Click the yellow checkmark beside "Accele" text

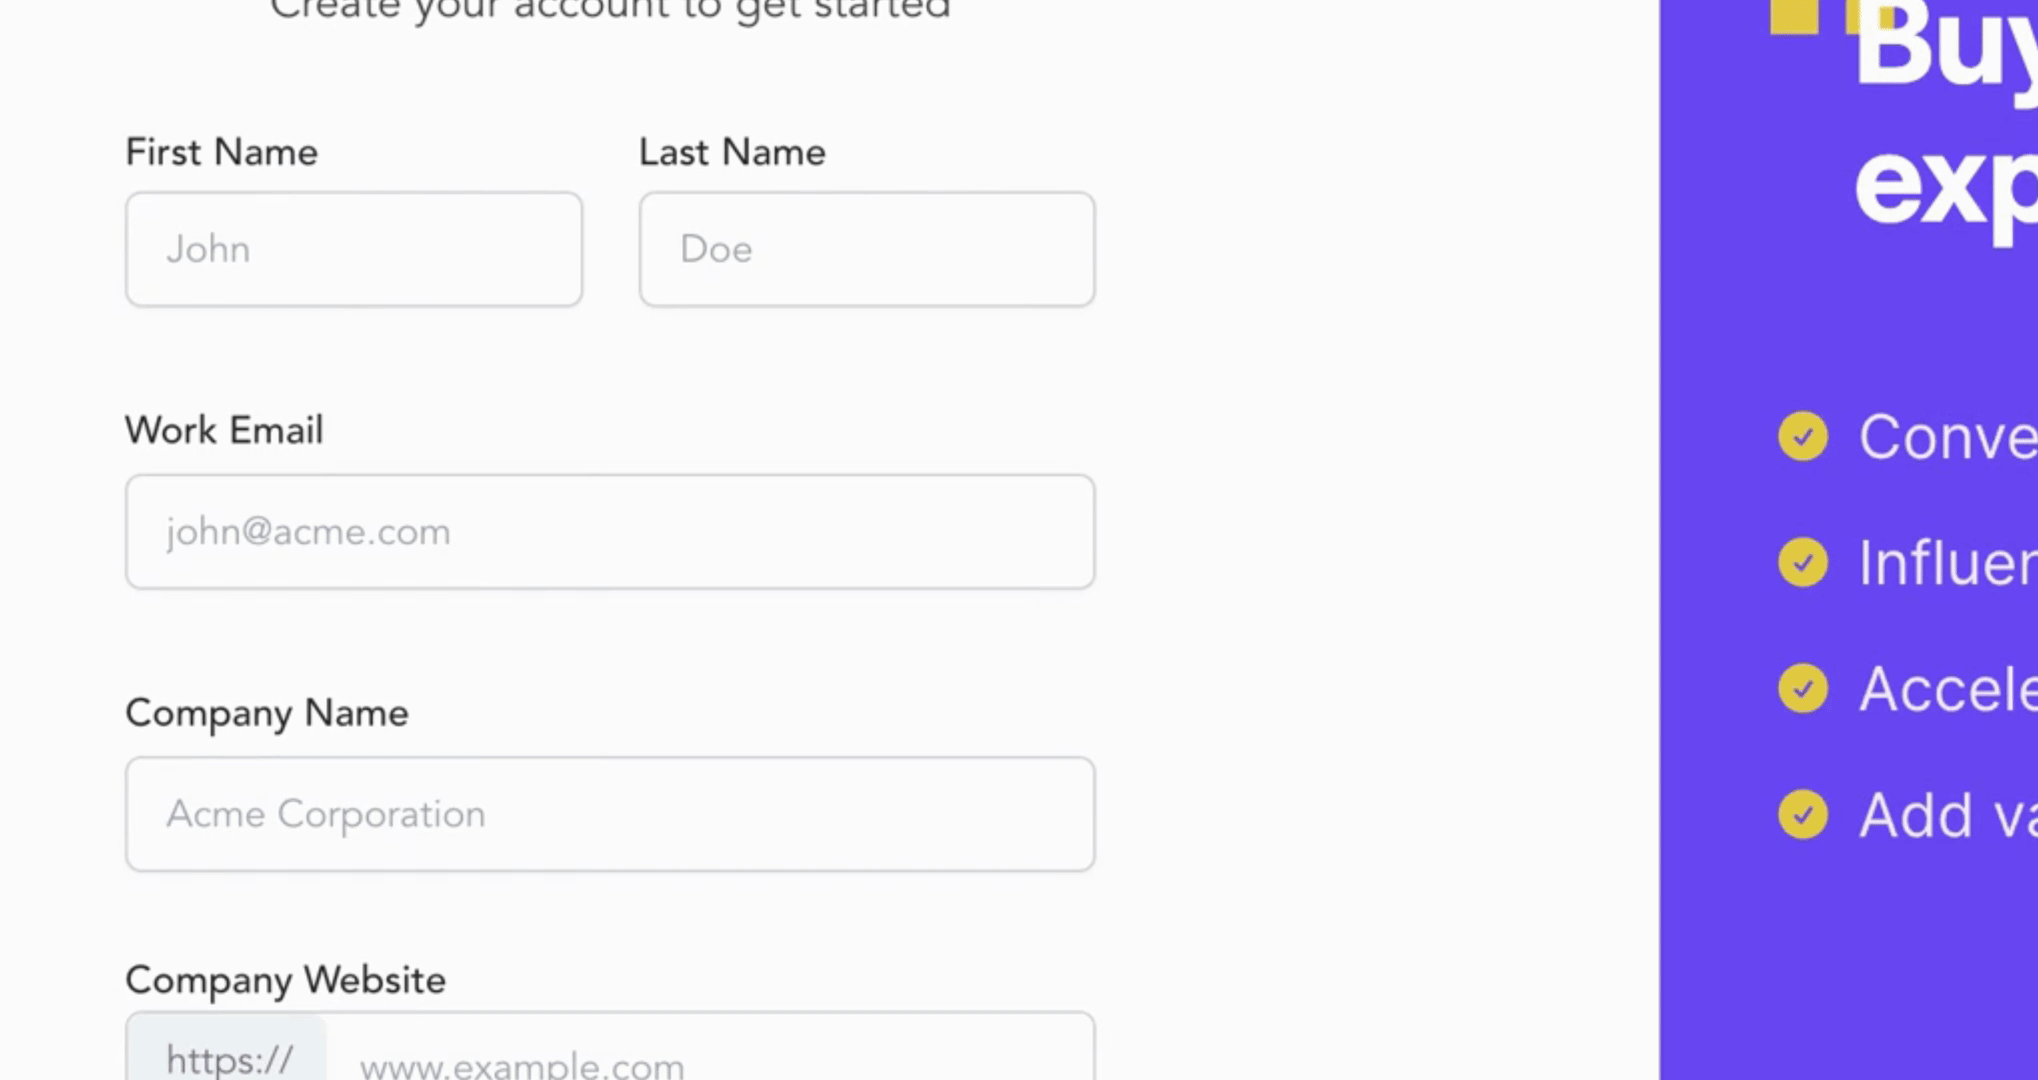(1802, 689)
